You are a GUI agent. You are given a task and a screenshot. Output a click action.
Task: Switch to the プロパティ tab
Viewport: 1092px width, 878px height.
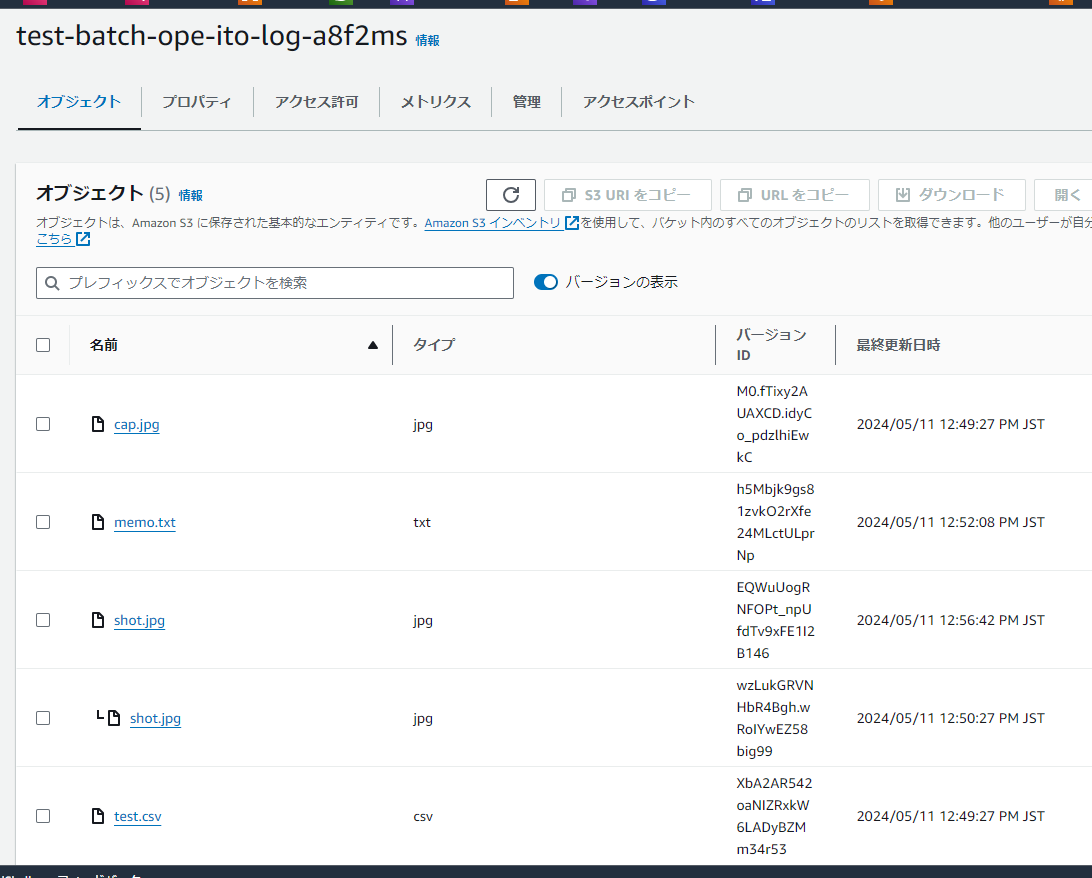pos(197,101)
